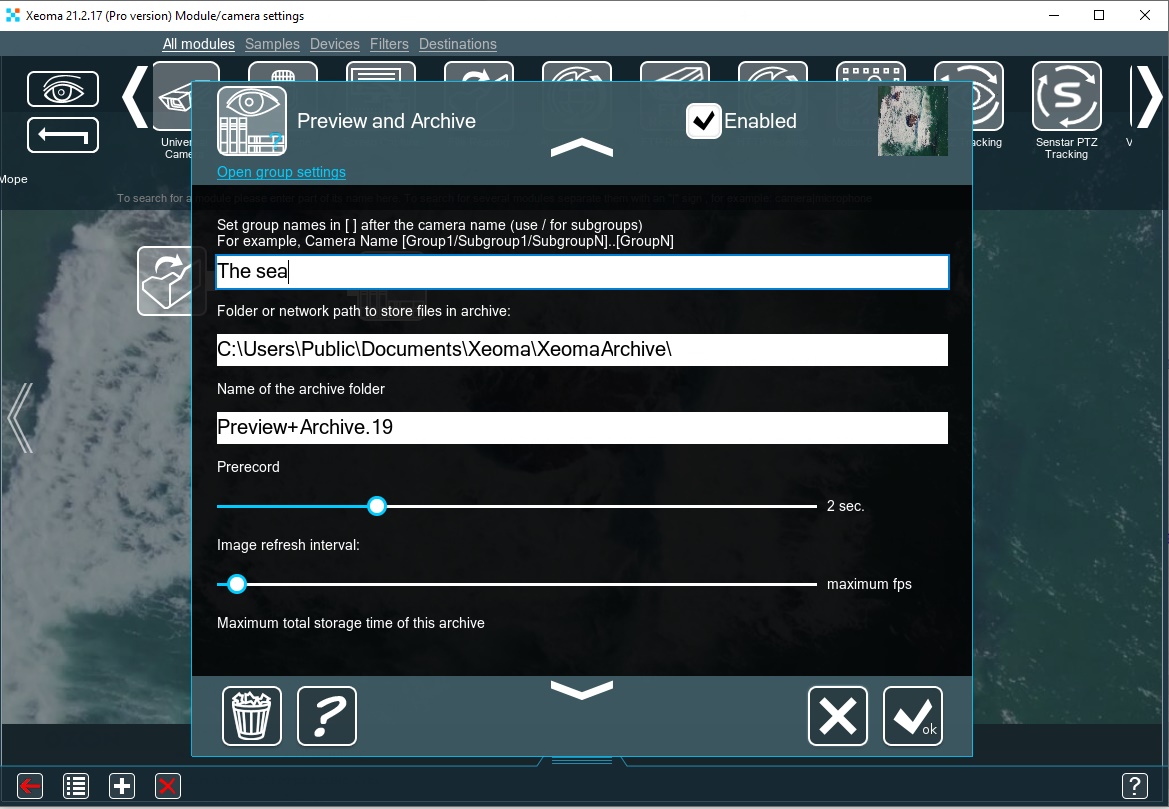Click the "2 sec." prerecord value

845,506
